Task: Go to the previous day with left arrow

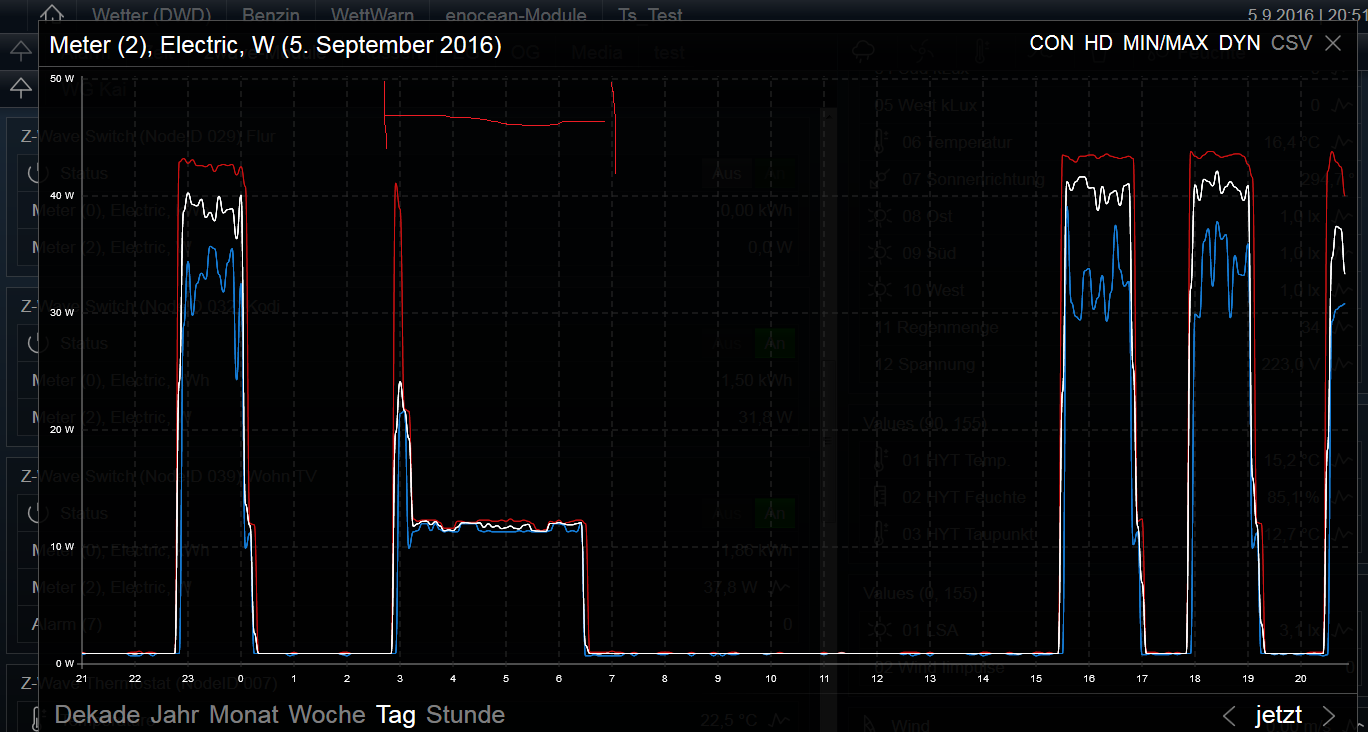Action: (x=1230, y=715)
